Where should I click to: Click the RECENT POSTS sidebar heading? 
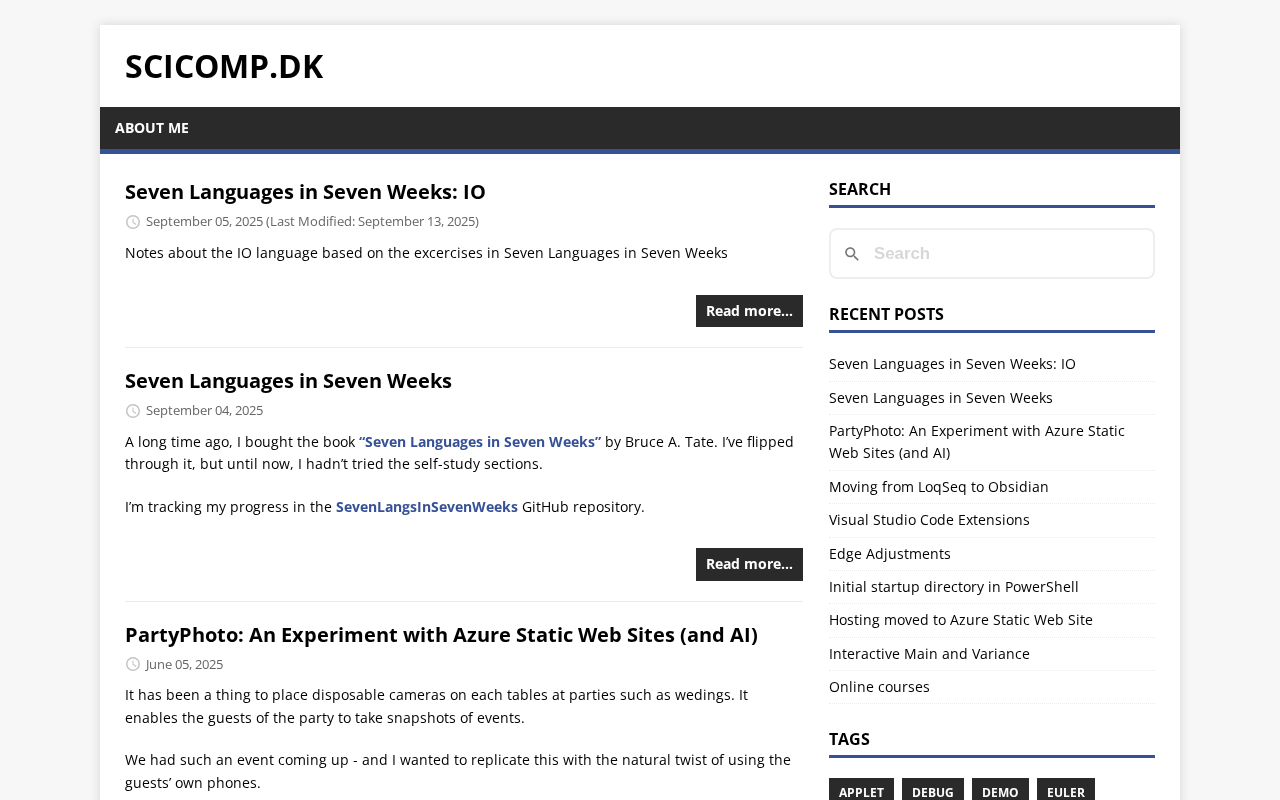[x=886, y=314]
